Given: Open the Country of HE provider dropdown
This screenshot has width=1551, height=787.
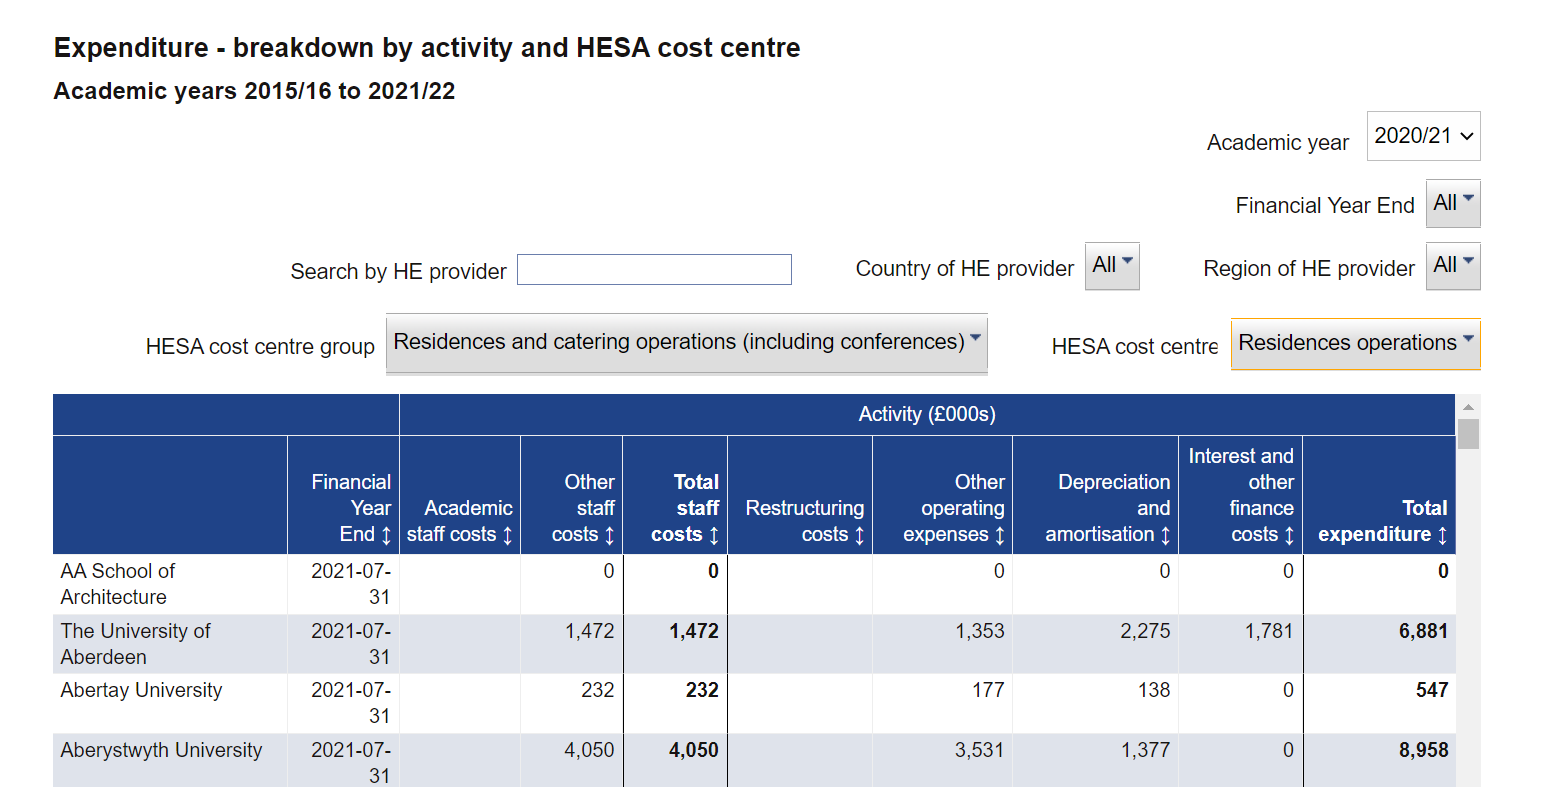Looking at the screenshot, I should tap(1112, 266).
